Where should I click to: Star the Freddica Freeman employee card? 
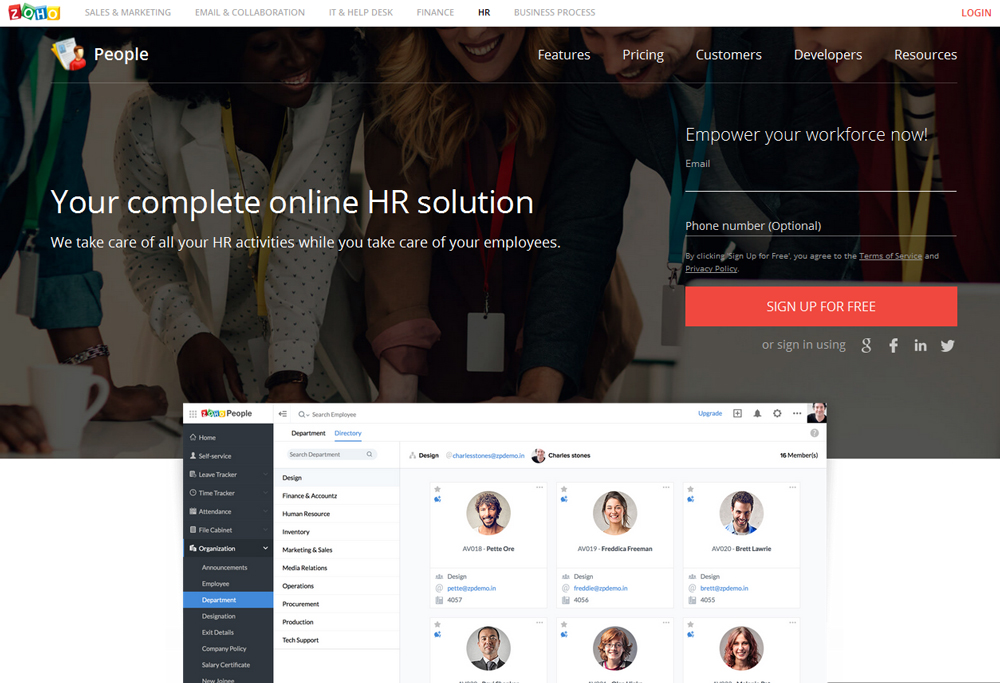564,489
